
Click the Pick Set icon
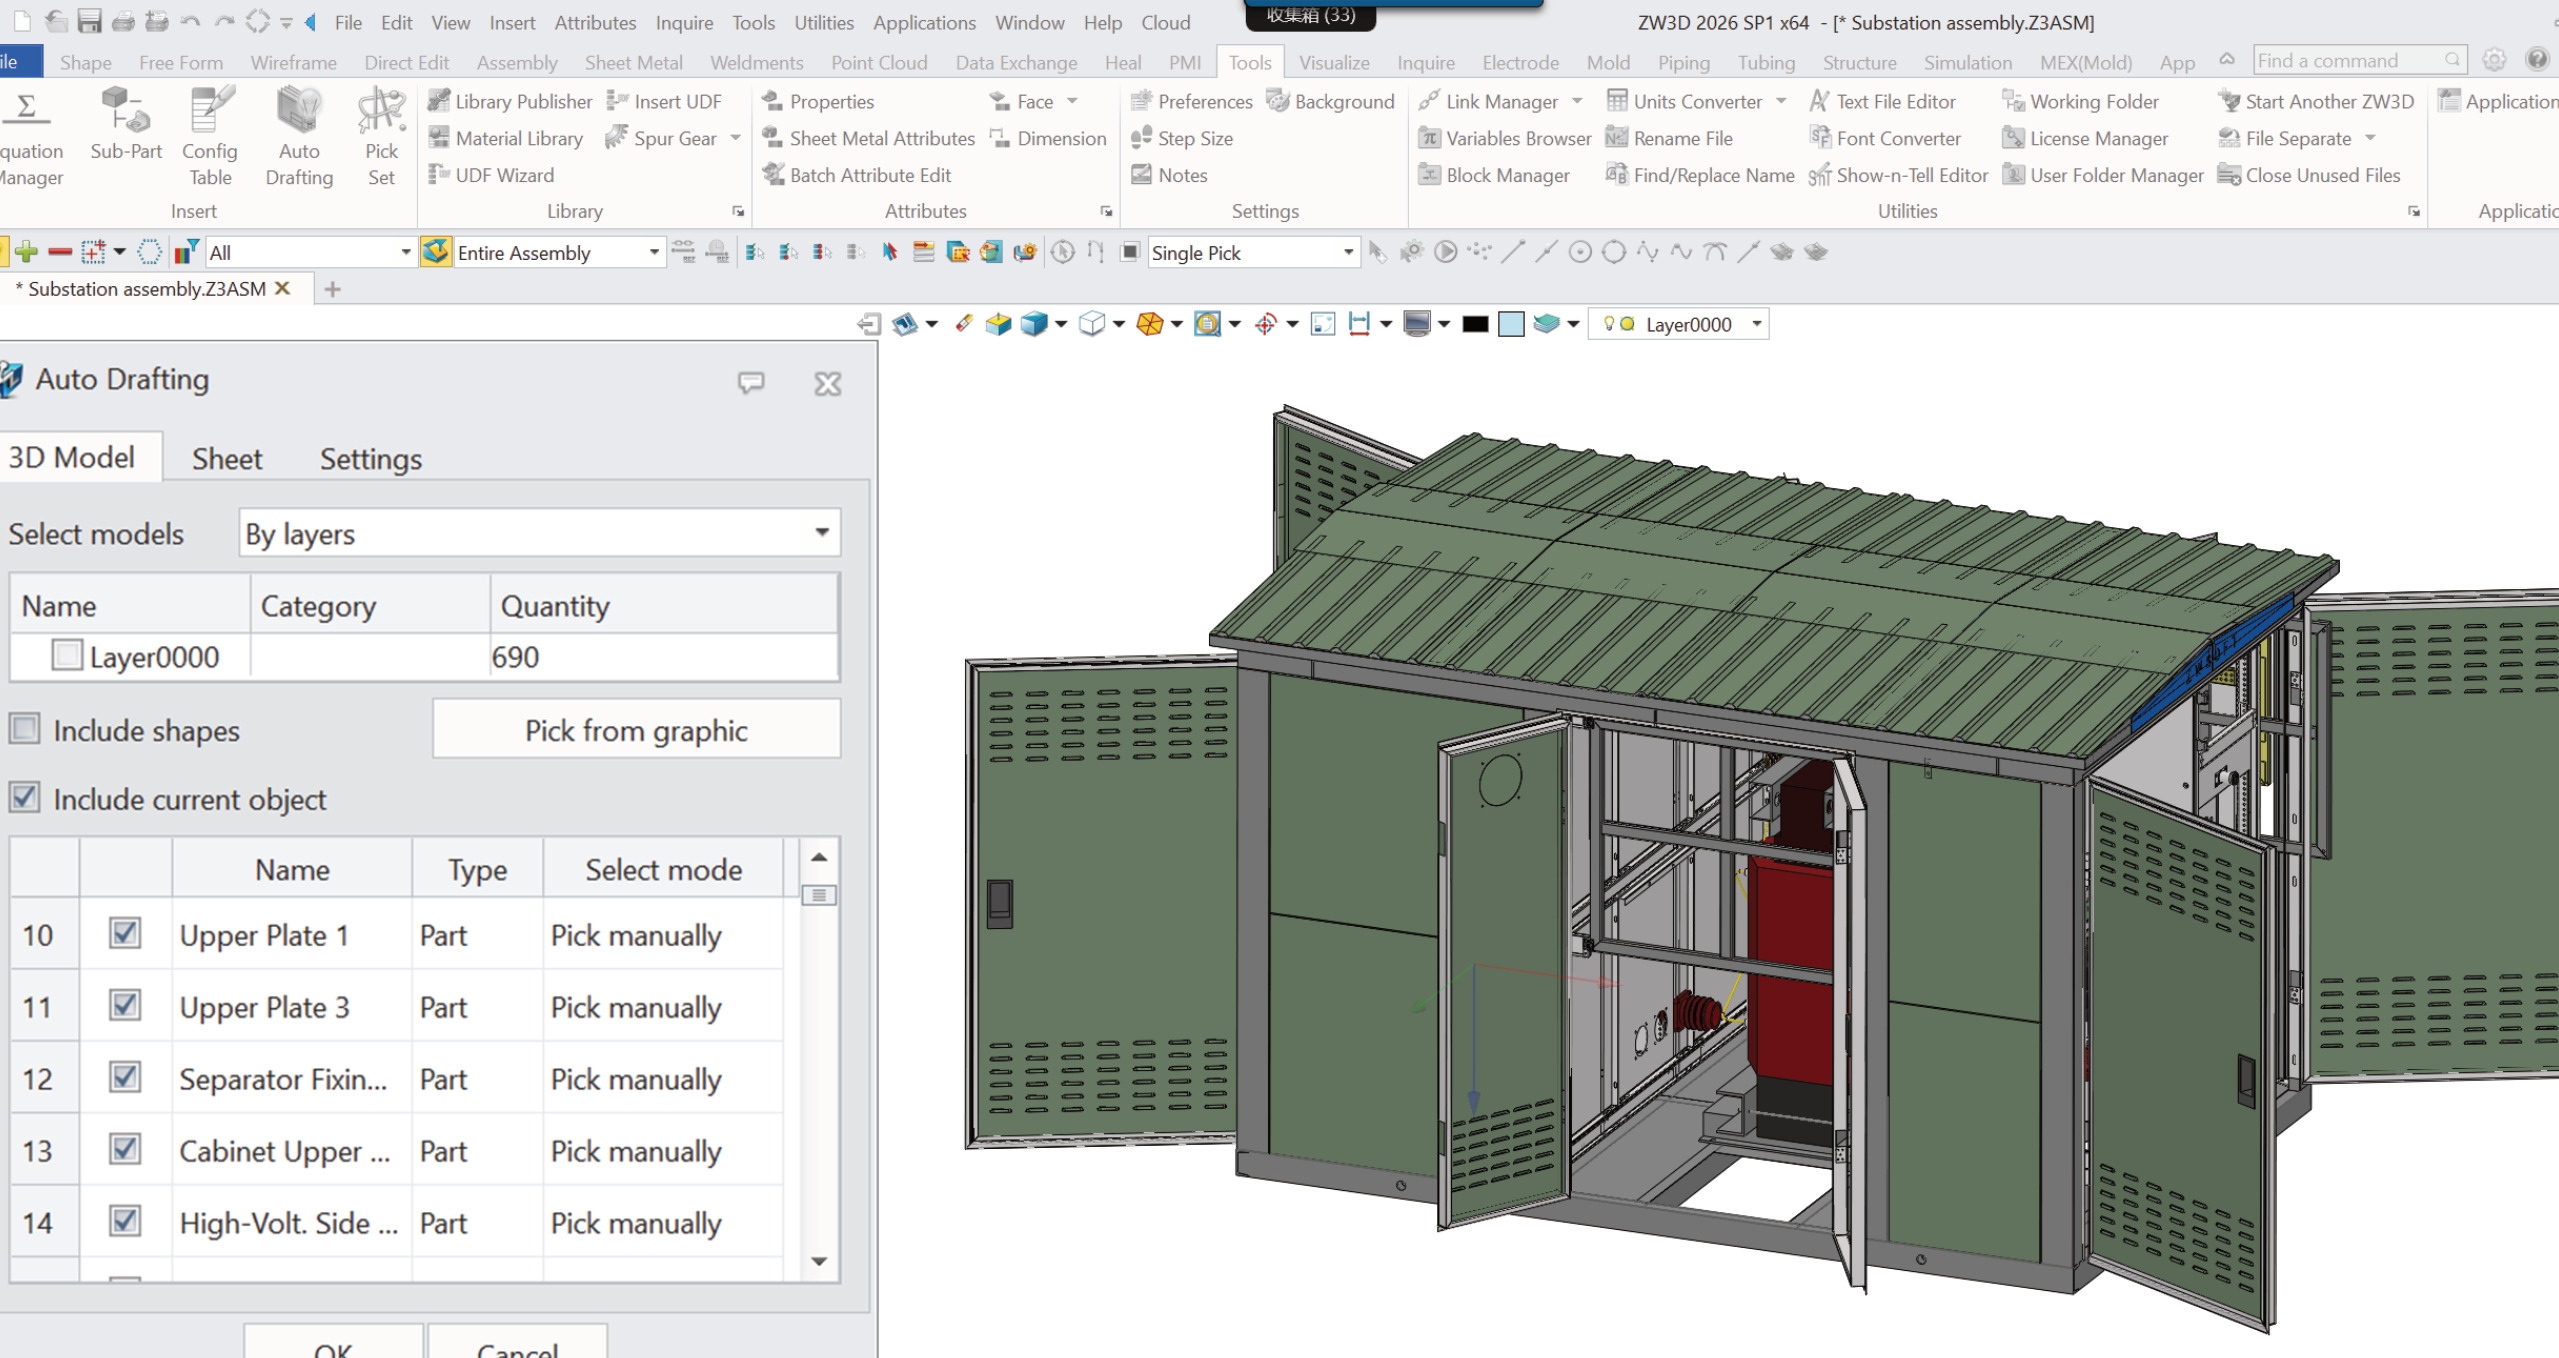[x=381, y=137]
